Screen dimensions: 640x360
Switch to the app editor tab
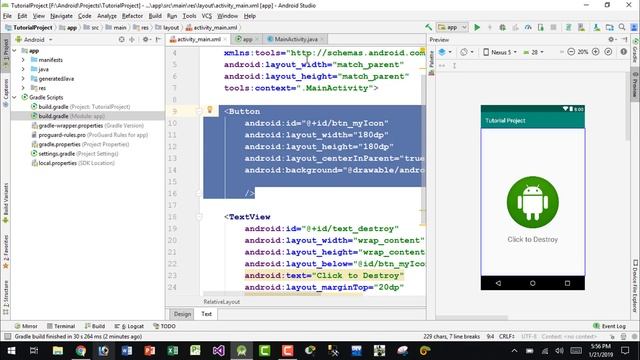(247, 39)
